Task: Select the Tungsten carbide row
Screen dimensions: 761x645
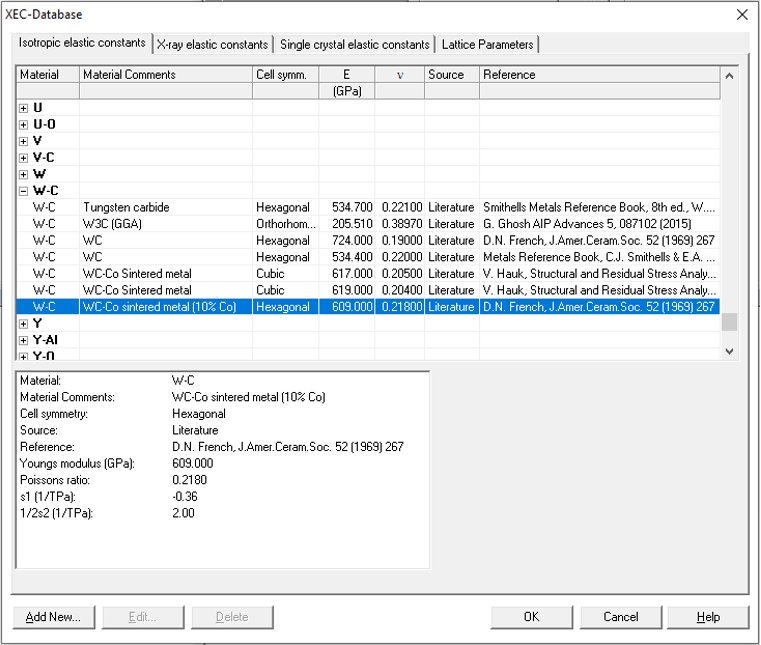Action: point(126,207)
